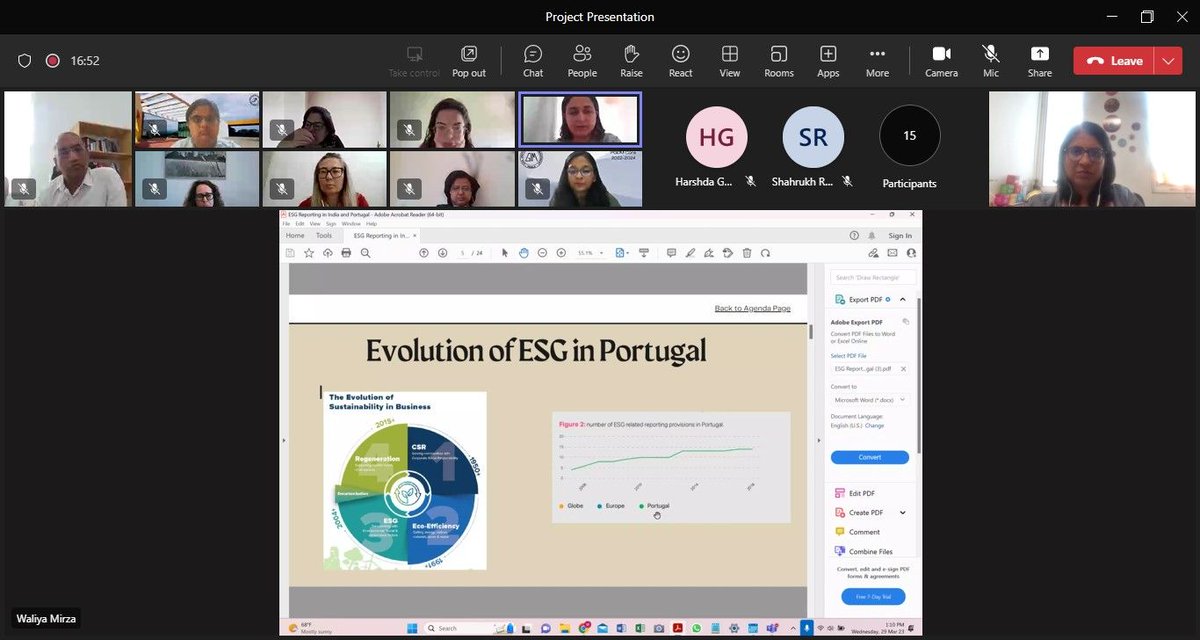Rotate the page icon

point(765,253)
